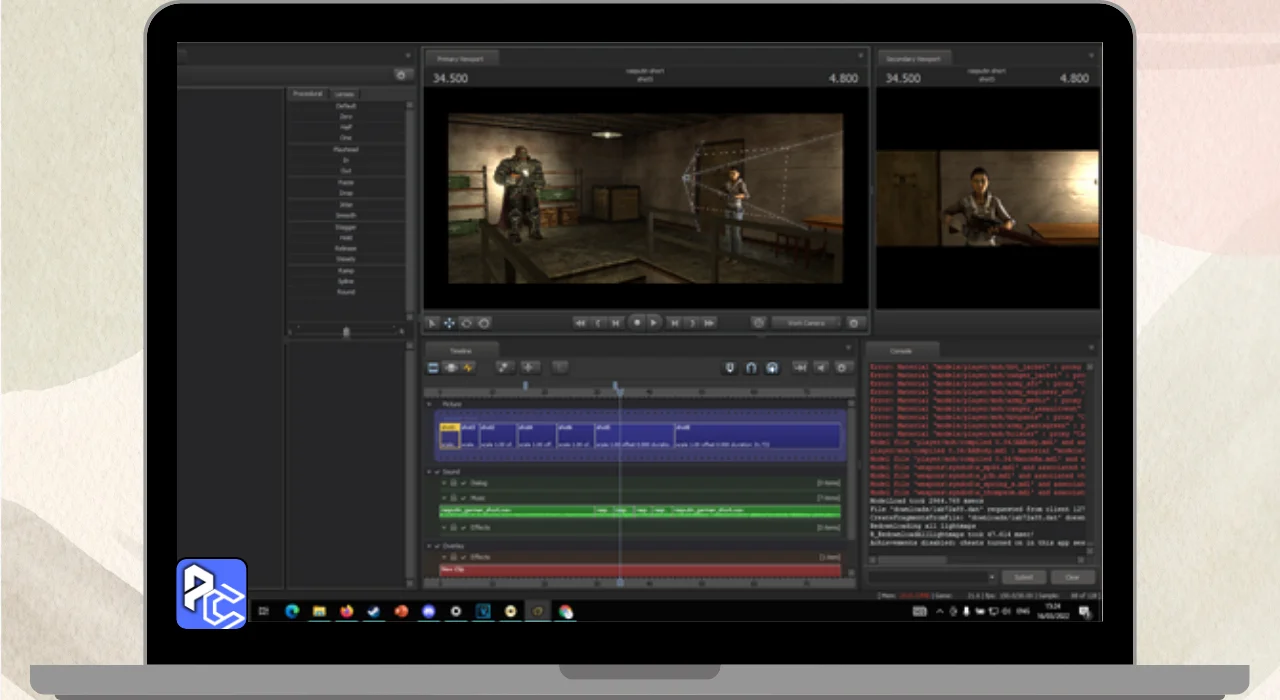This screenshot has width=1280, height=700.
Task: Collapse the Picture track group
Action: [430, 404]
